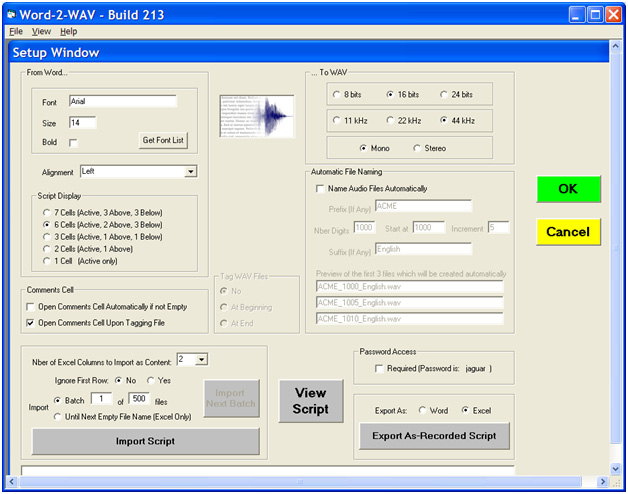Open the Alignment dropdown
Image resolution: width=628 pixels, height=494 pixels.
[190, 172]
